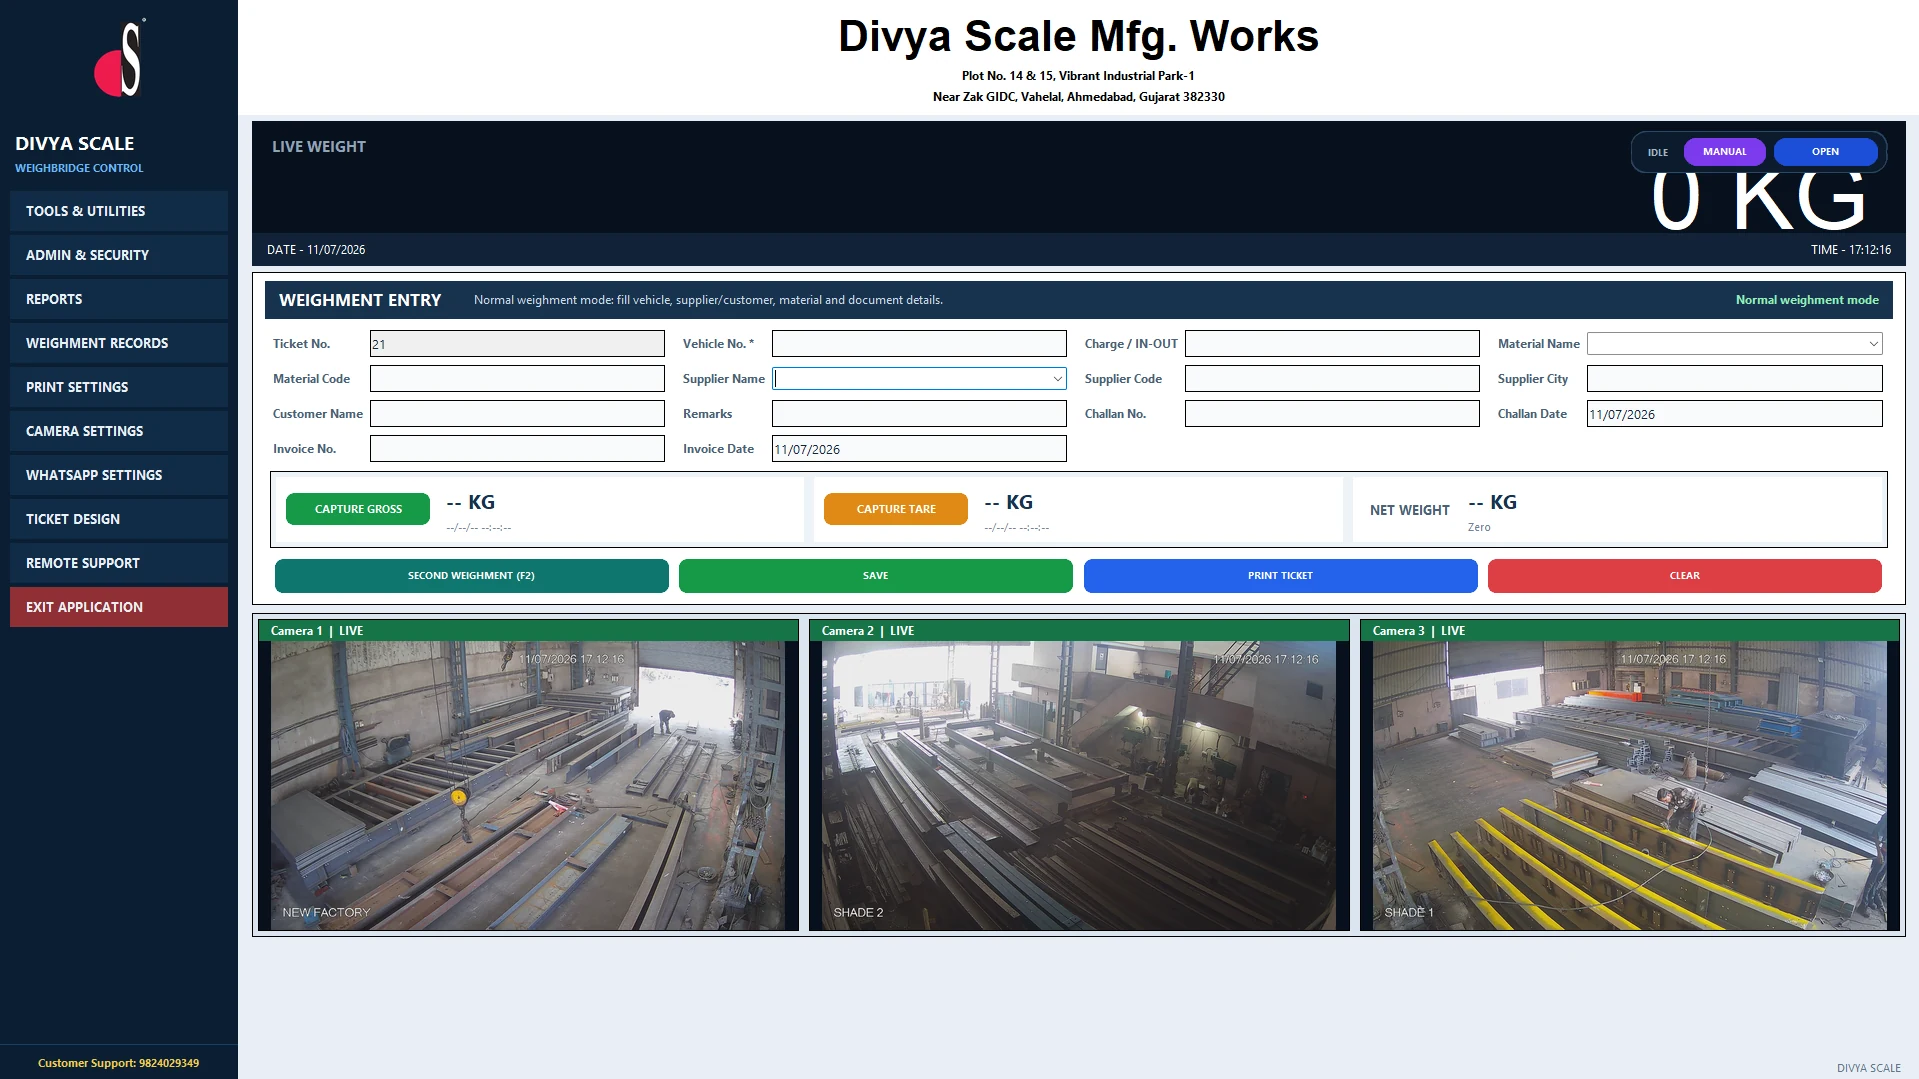Click the Material Code input field

[x=517, y=379]
